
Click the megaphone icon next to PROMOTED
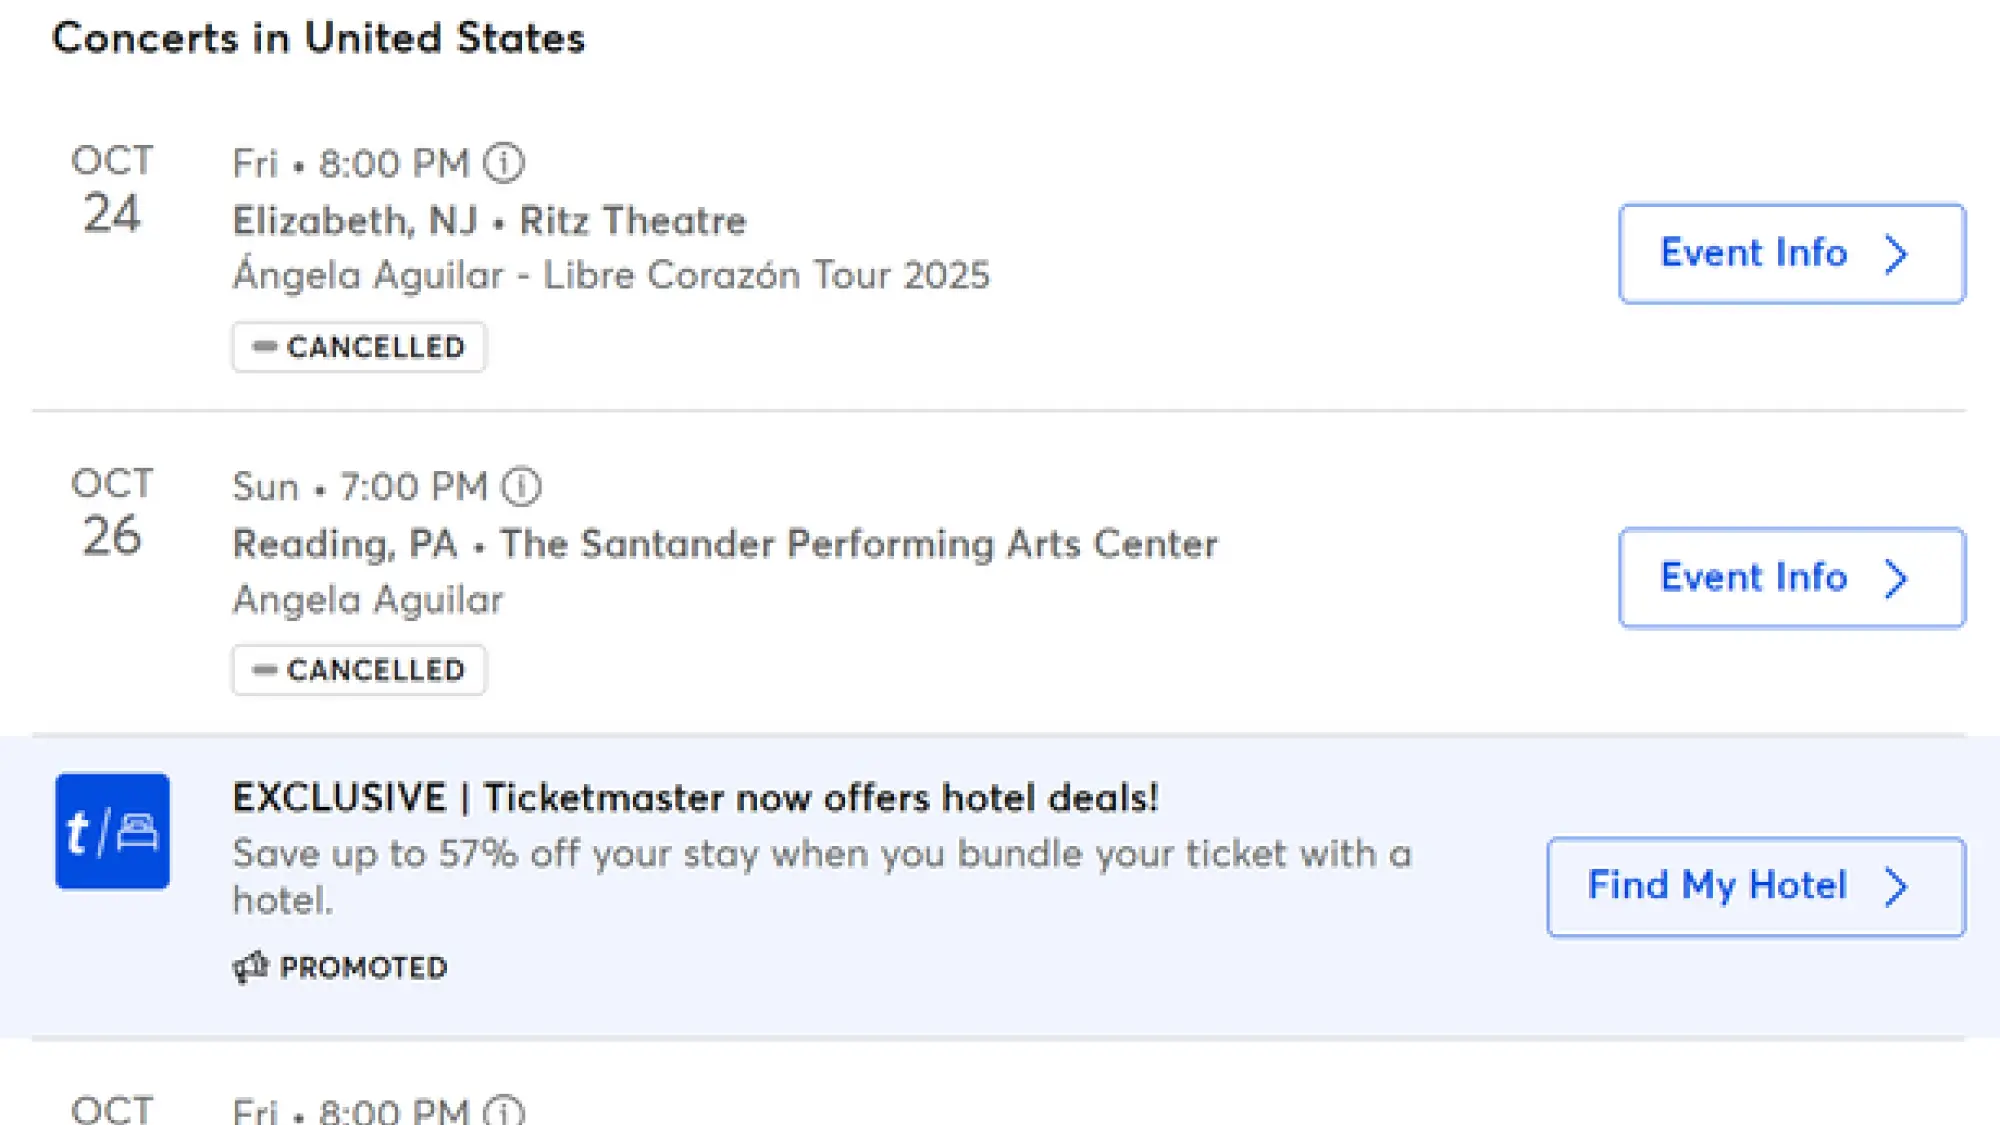tap(250, 967)
